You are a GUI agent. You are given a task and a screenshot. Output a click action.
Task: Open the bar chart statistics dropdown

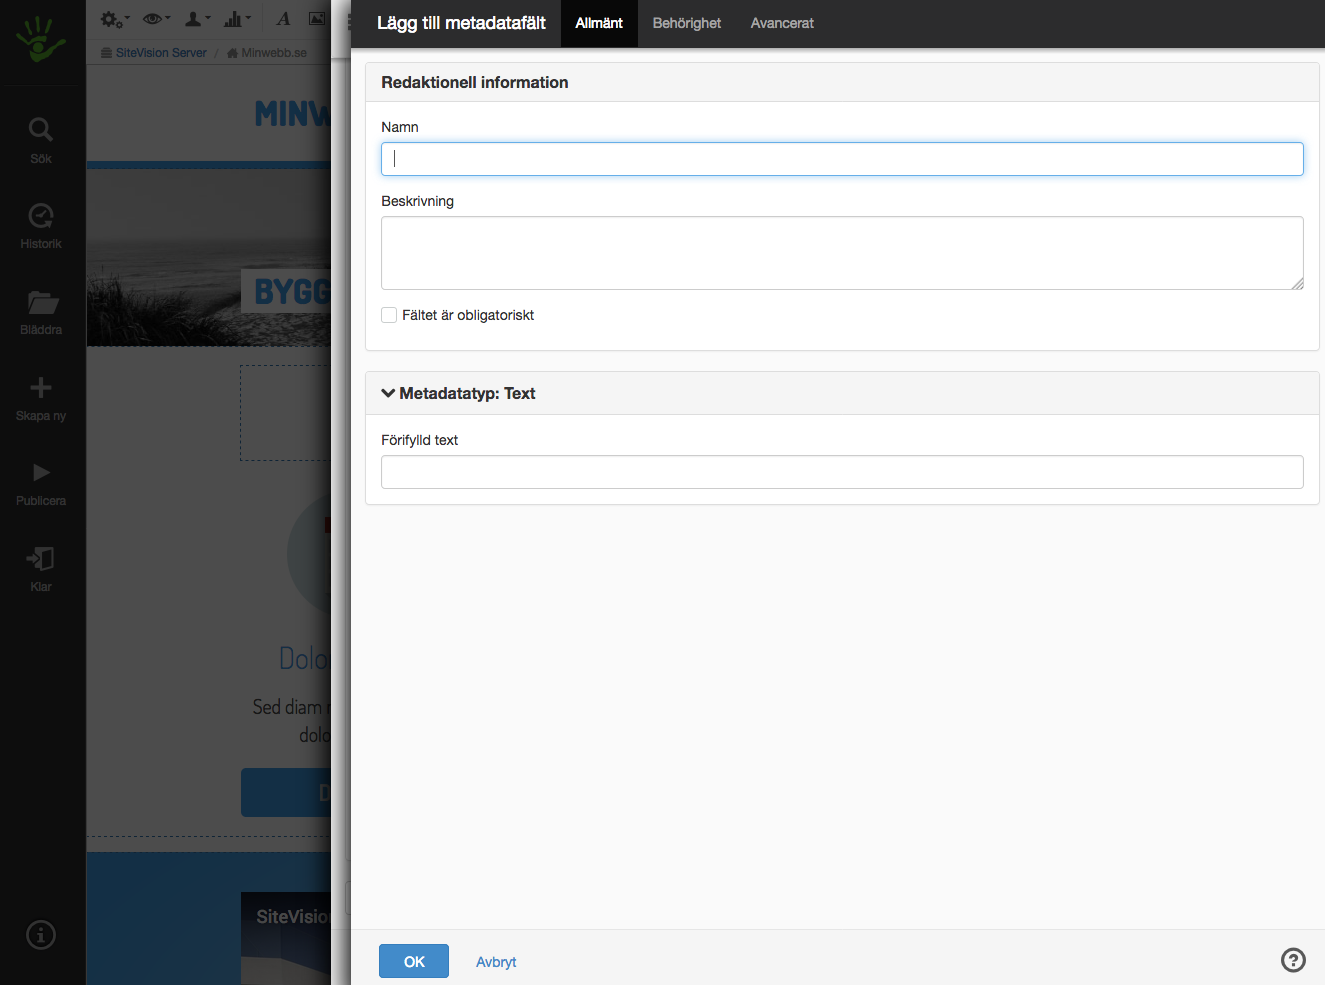(237, 19)
